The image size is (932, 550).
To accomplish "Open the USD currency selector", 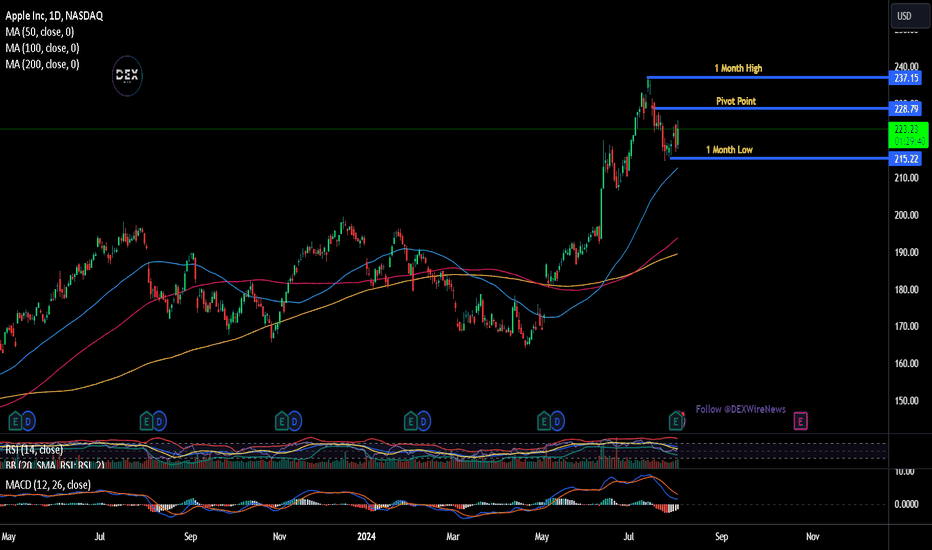I will (x=909, y=16).
